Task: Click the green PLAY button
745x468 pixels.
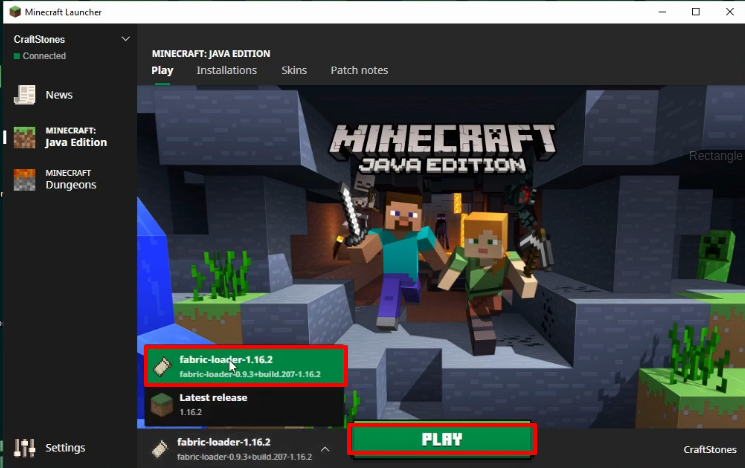Action: tap(442, 439)
